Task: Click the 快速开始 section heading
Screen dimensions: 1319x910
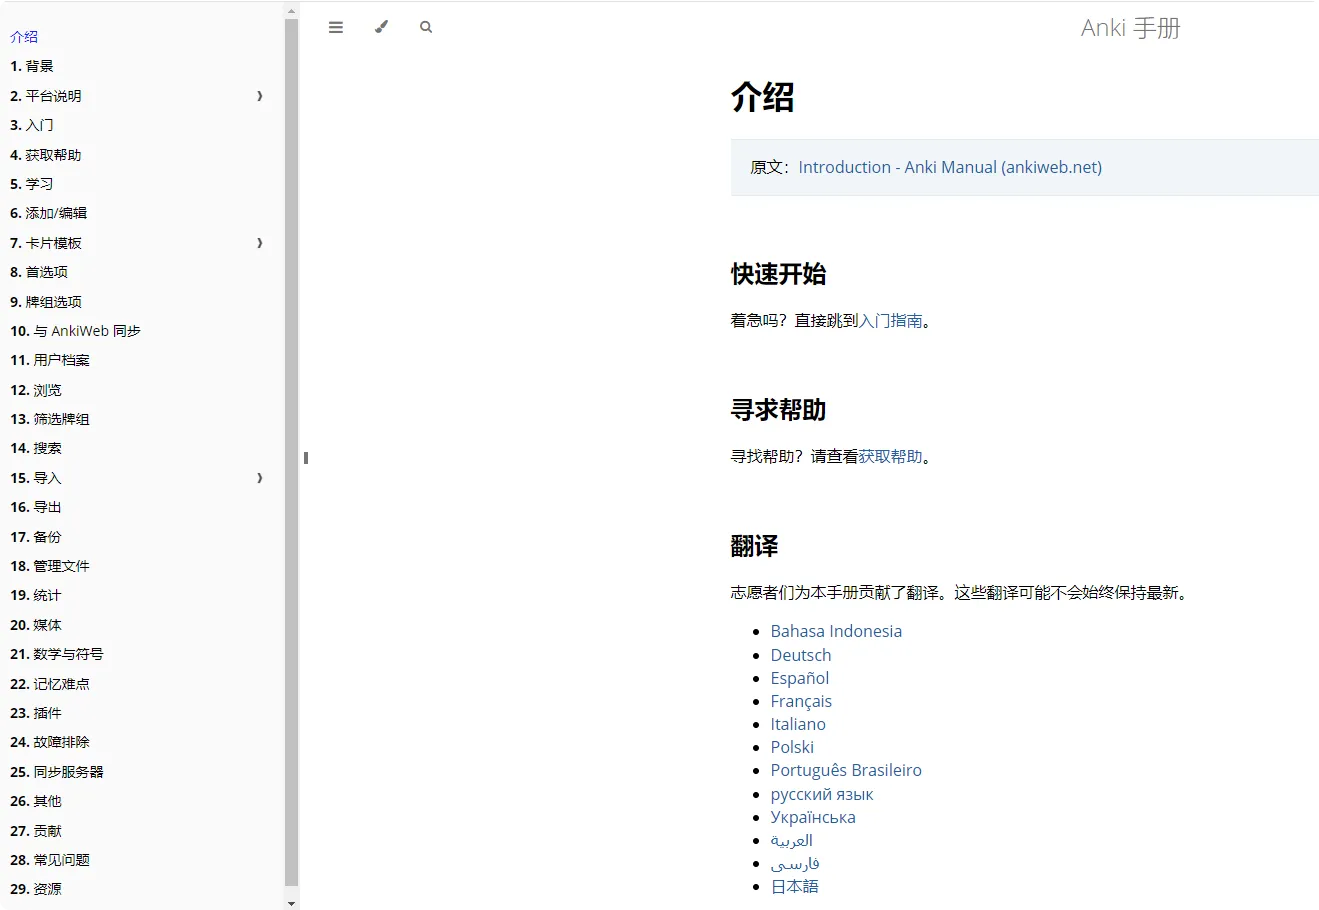Action: click(x=779, y=274)
